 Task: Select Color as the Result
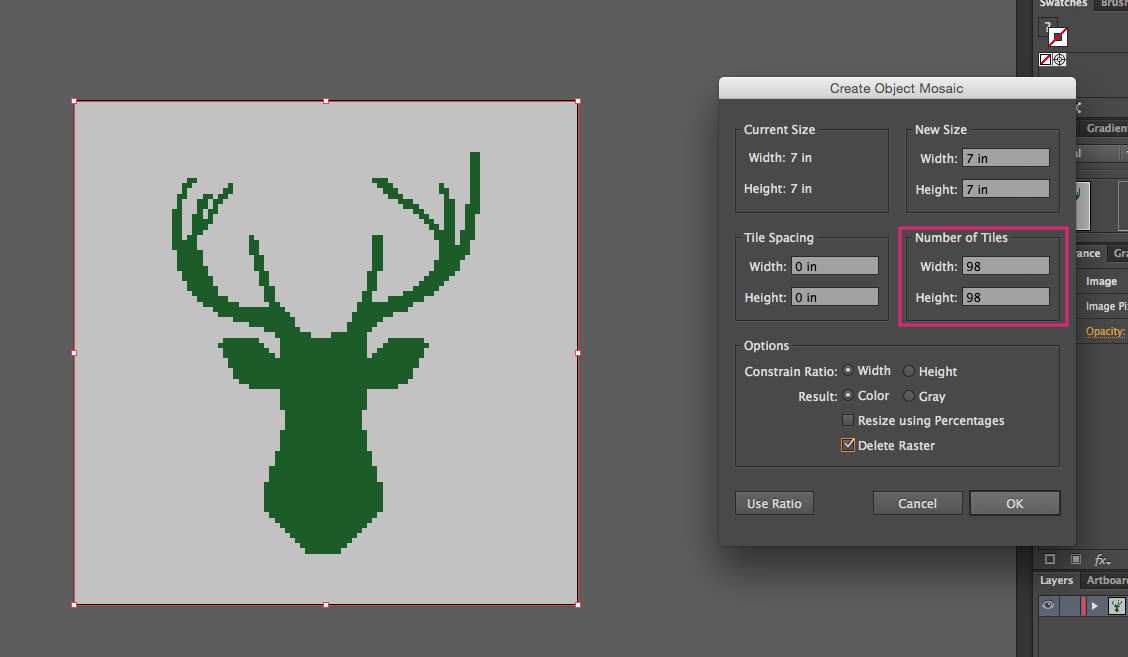point(848,396)
